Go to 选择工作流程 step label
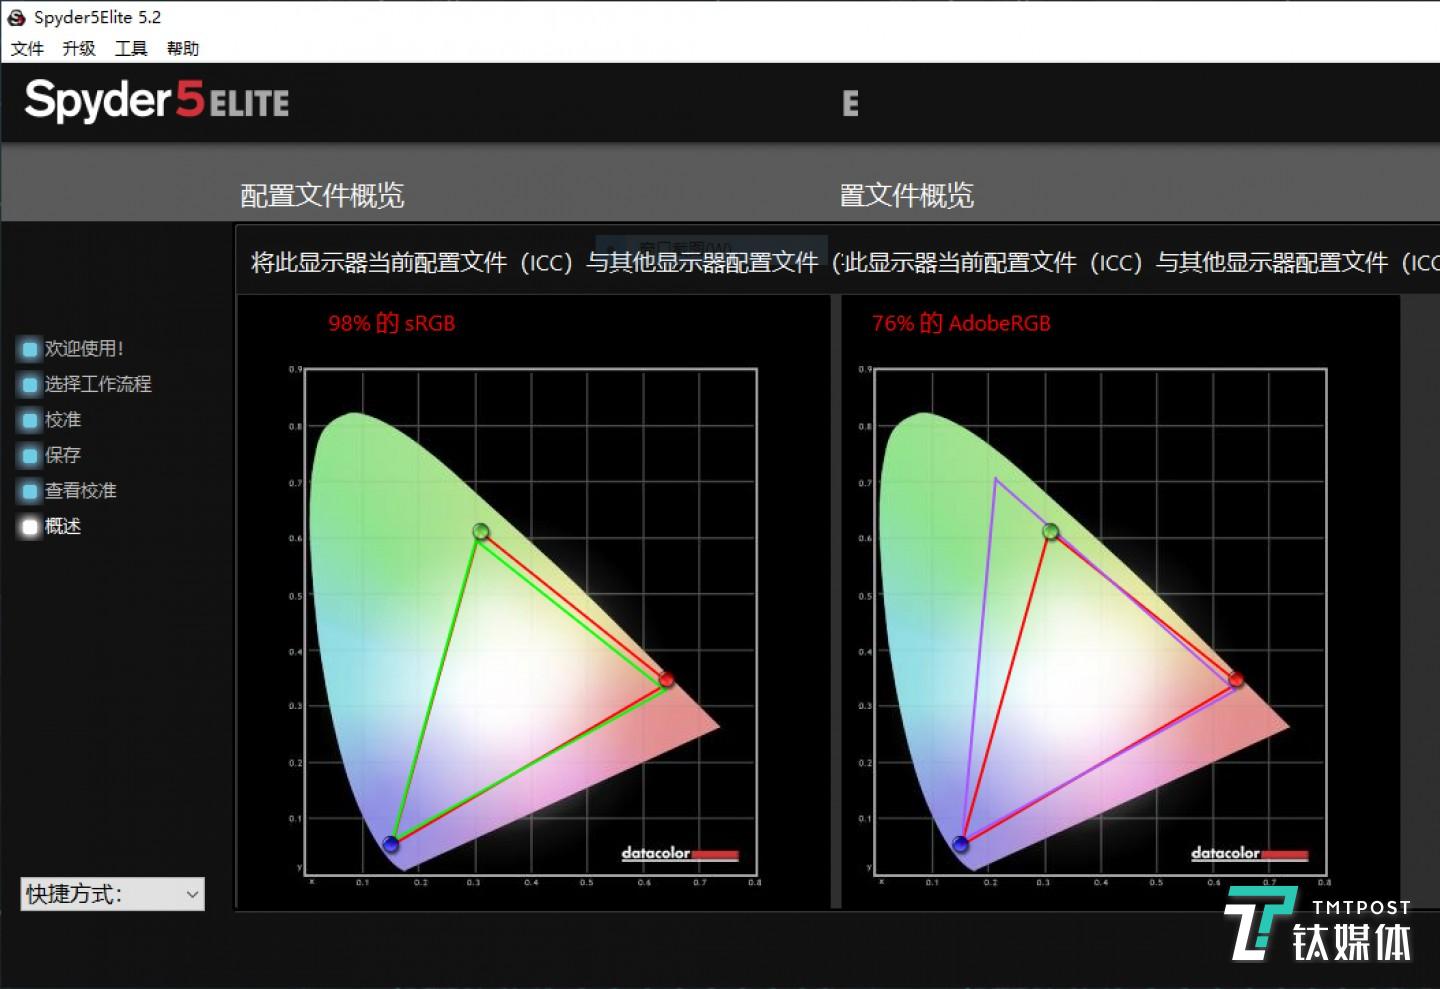This screenshot has width=1440, height=989. [x=98, y=384]
